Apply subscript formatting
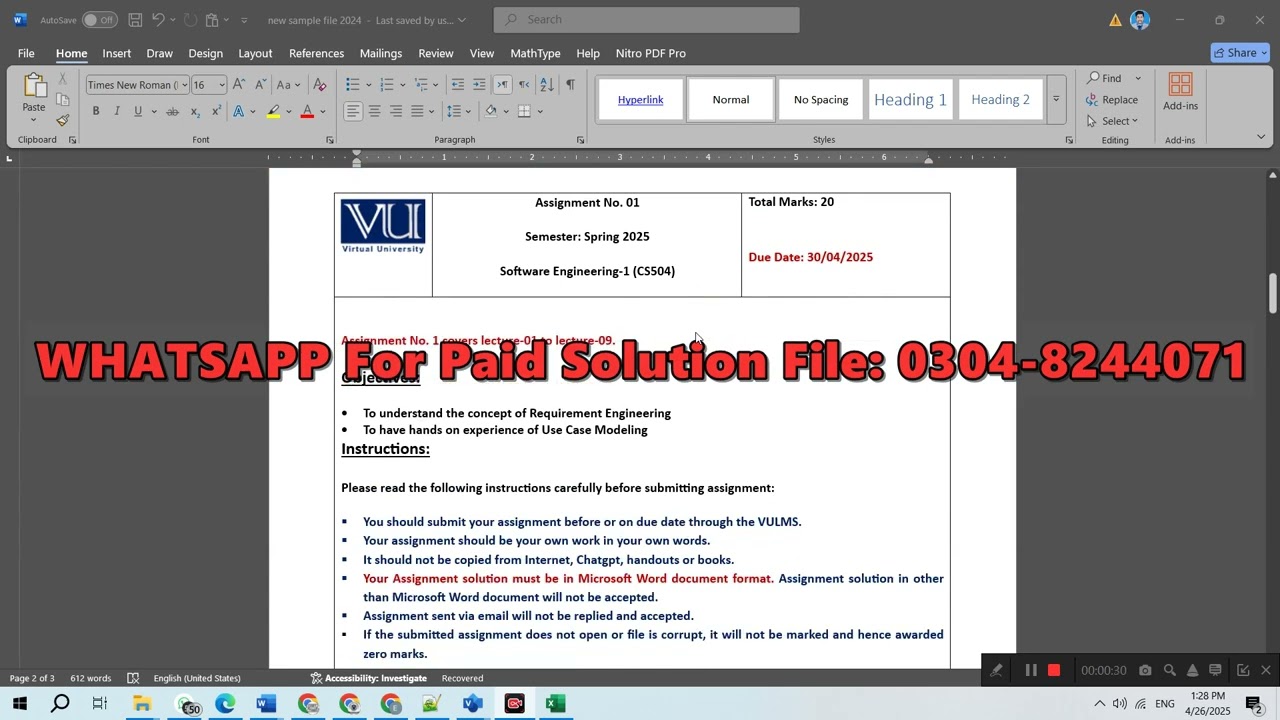This screenshot has width=1280, height=720. click(195, 111)
